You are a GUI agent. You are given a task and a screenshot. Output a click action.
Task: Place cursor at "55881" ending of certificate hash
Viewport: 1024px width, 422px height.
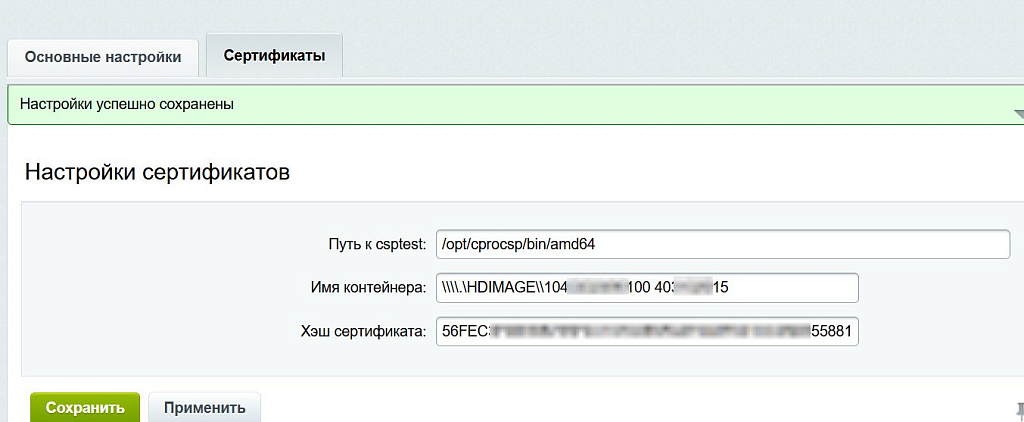point(831,331)
